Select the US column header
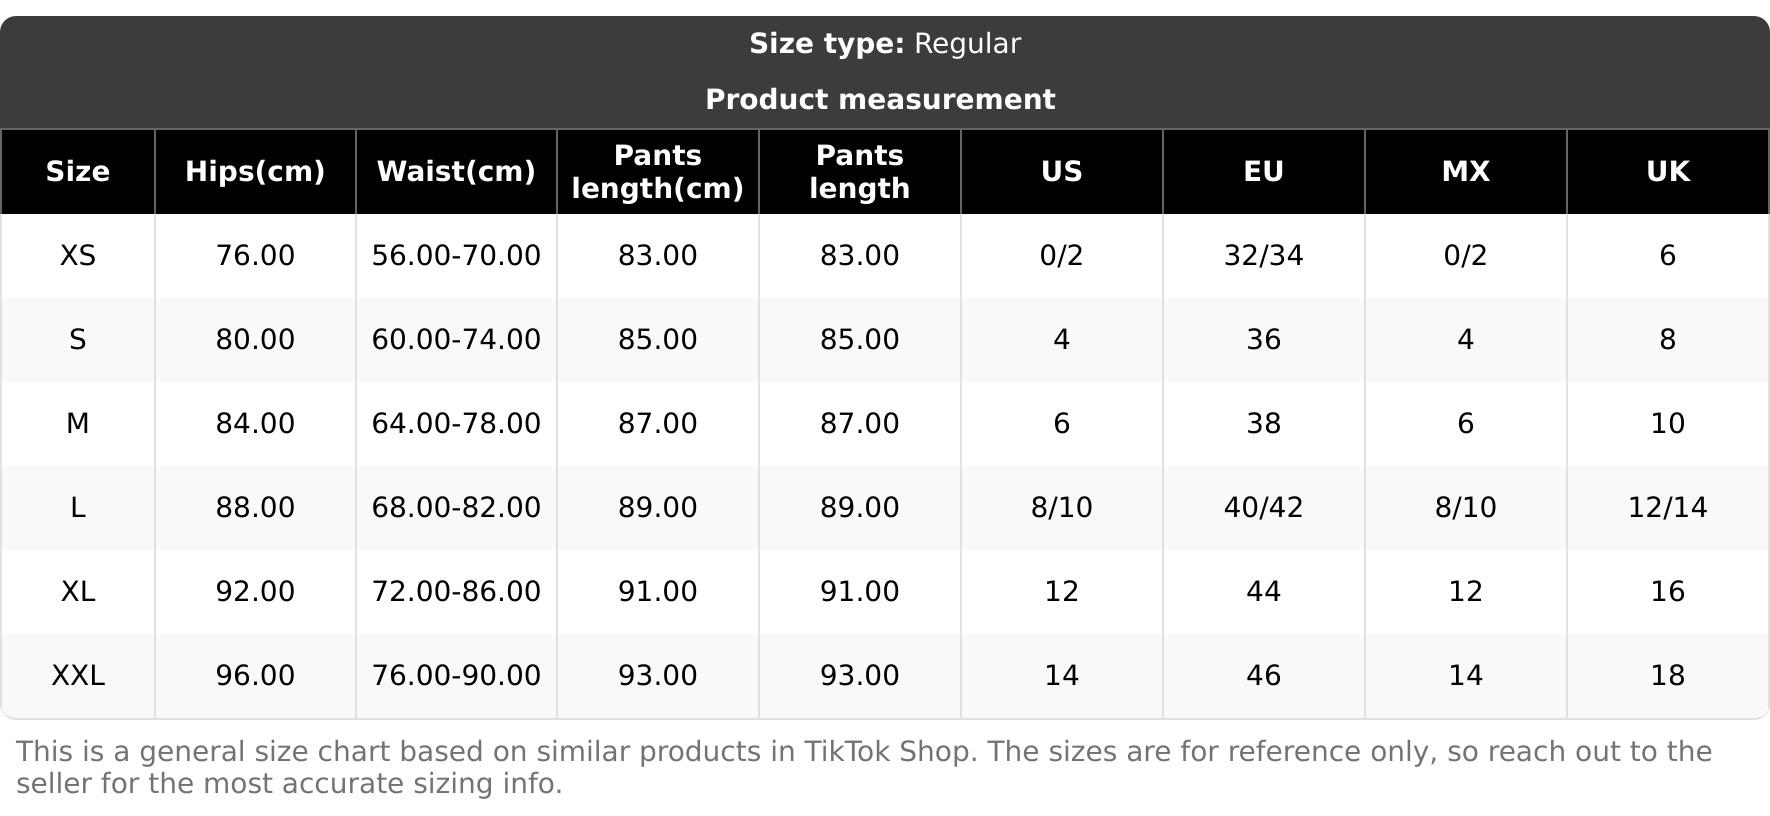Image resolution: width=1770 pixels, height=816 pixels. [x=1062, y=172]
